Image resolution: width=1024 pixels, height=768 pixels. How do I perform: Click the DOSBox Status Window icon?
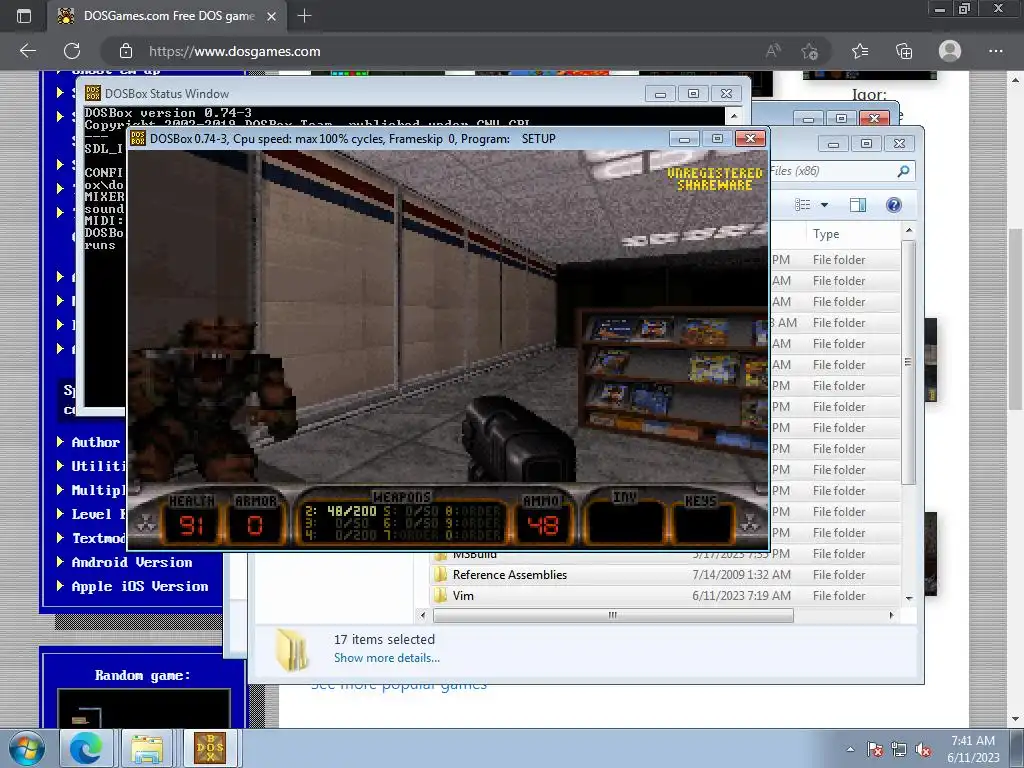tap(93, 93)
